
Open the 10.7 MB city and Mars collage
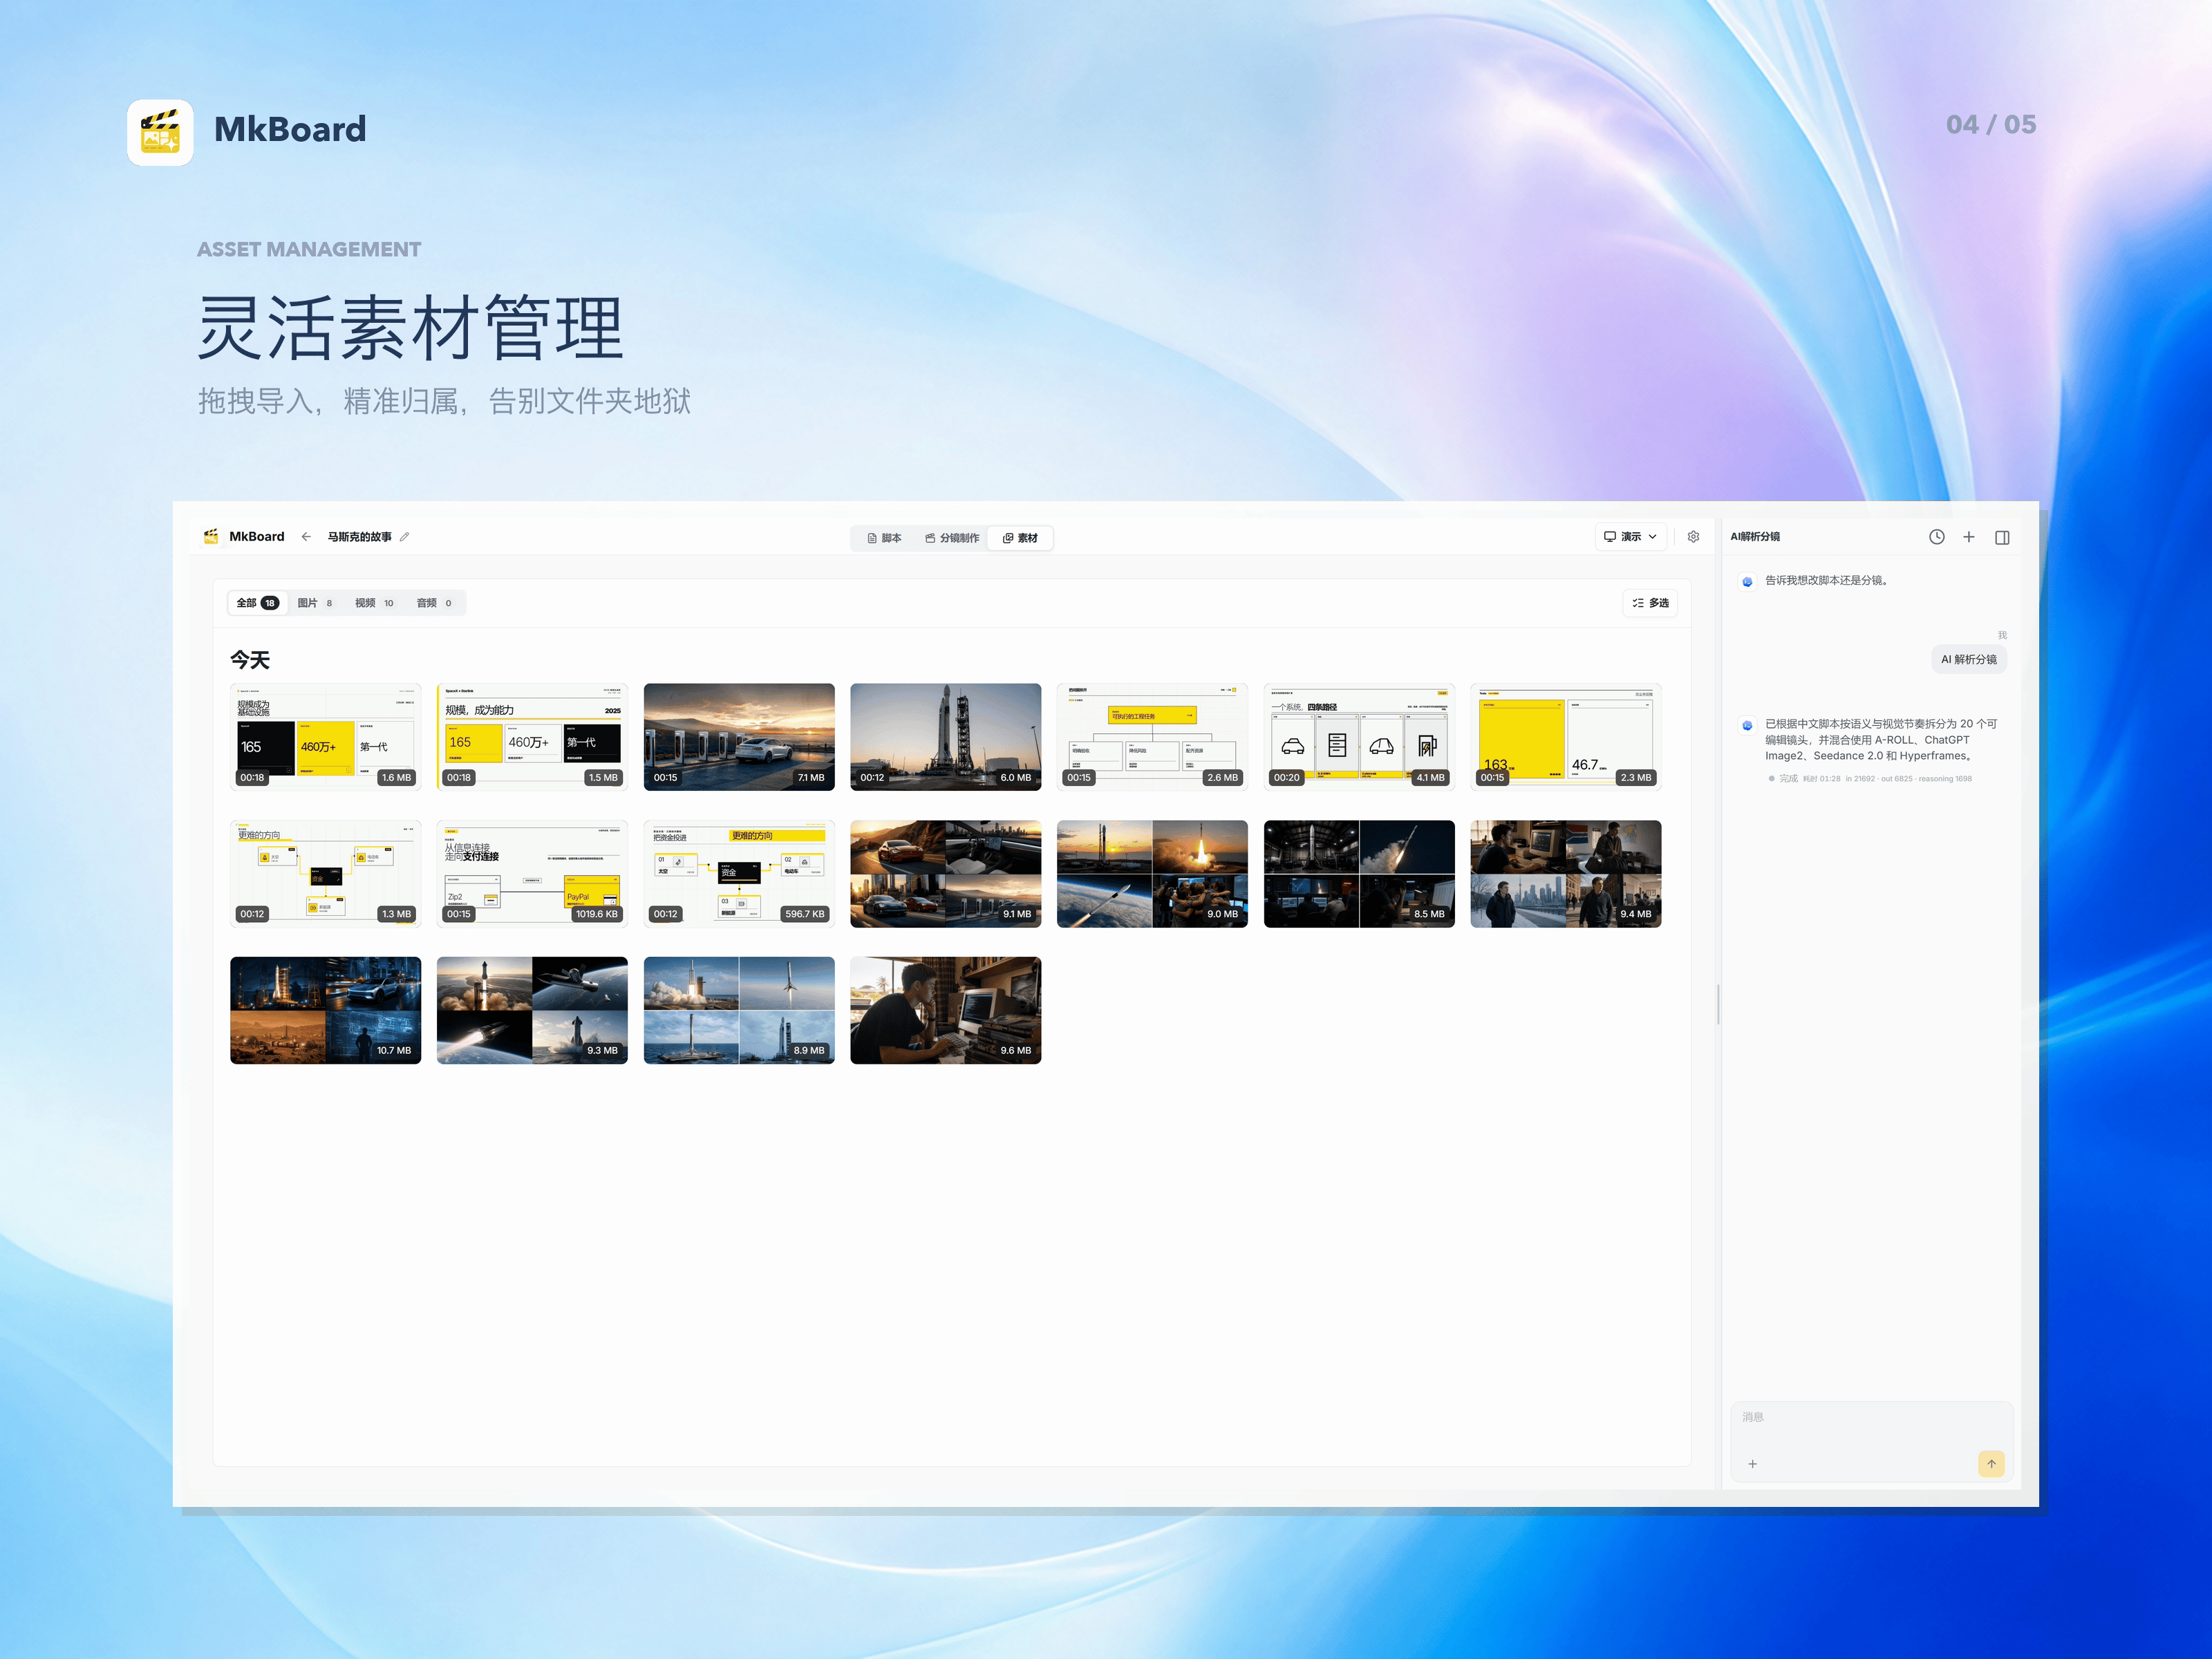pyautogui.click(x=326, y=1010)
